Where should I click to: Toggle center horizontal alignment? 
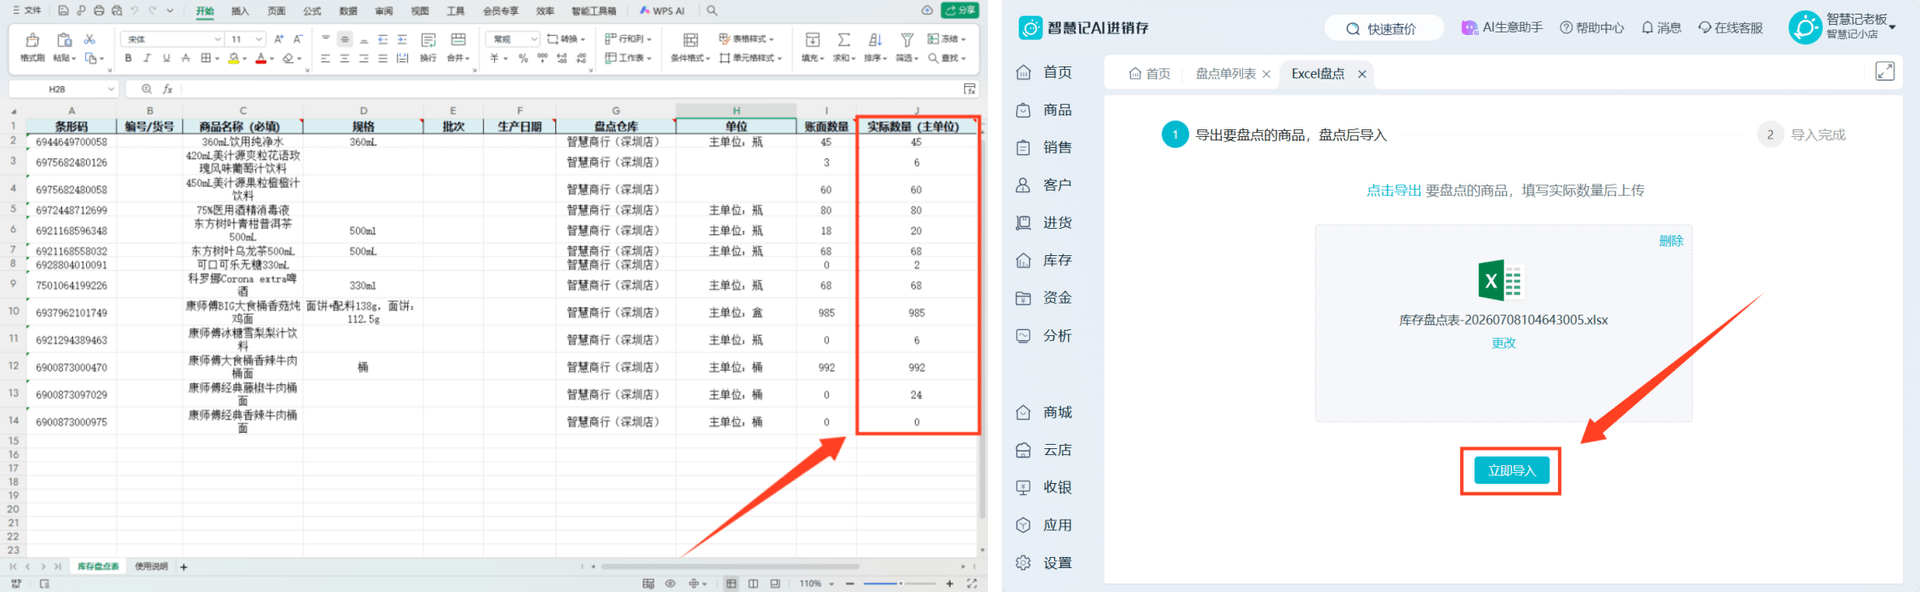(x=344, y=58)
